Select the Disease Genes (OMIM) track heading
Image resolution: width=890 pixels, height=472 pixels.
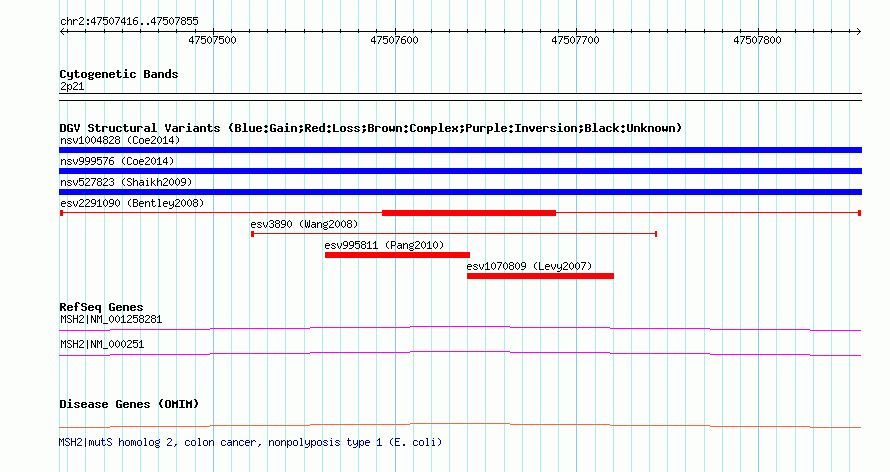129,404
